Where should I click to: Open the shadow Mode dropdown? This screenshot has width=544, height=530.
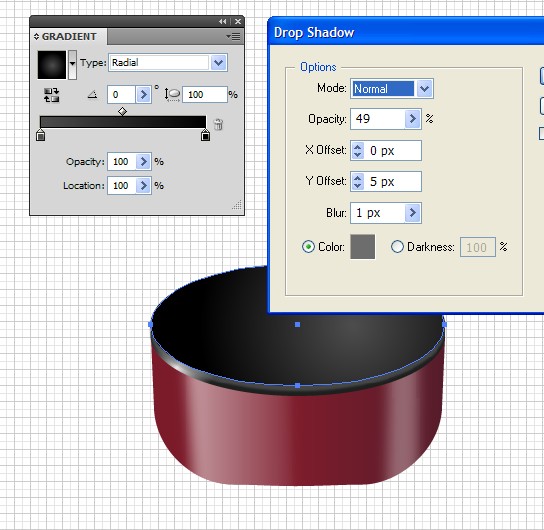[x=424, y=89]
